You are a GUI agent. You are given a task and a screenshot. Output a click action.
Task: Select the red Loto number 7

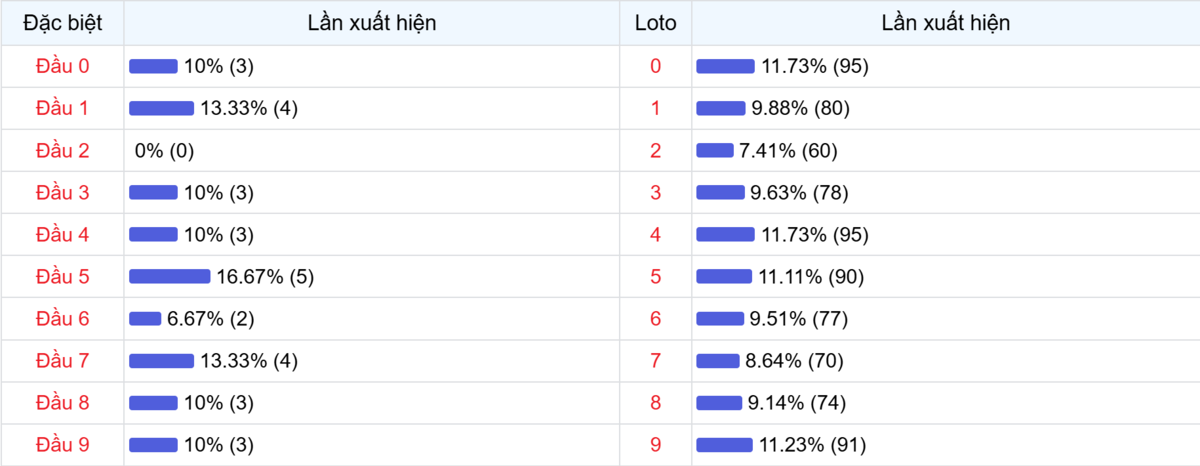click(655, 360)
